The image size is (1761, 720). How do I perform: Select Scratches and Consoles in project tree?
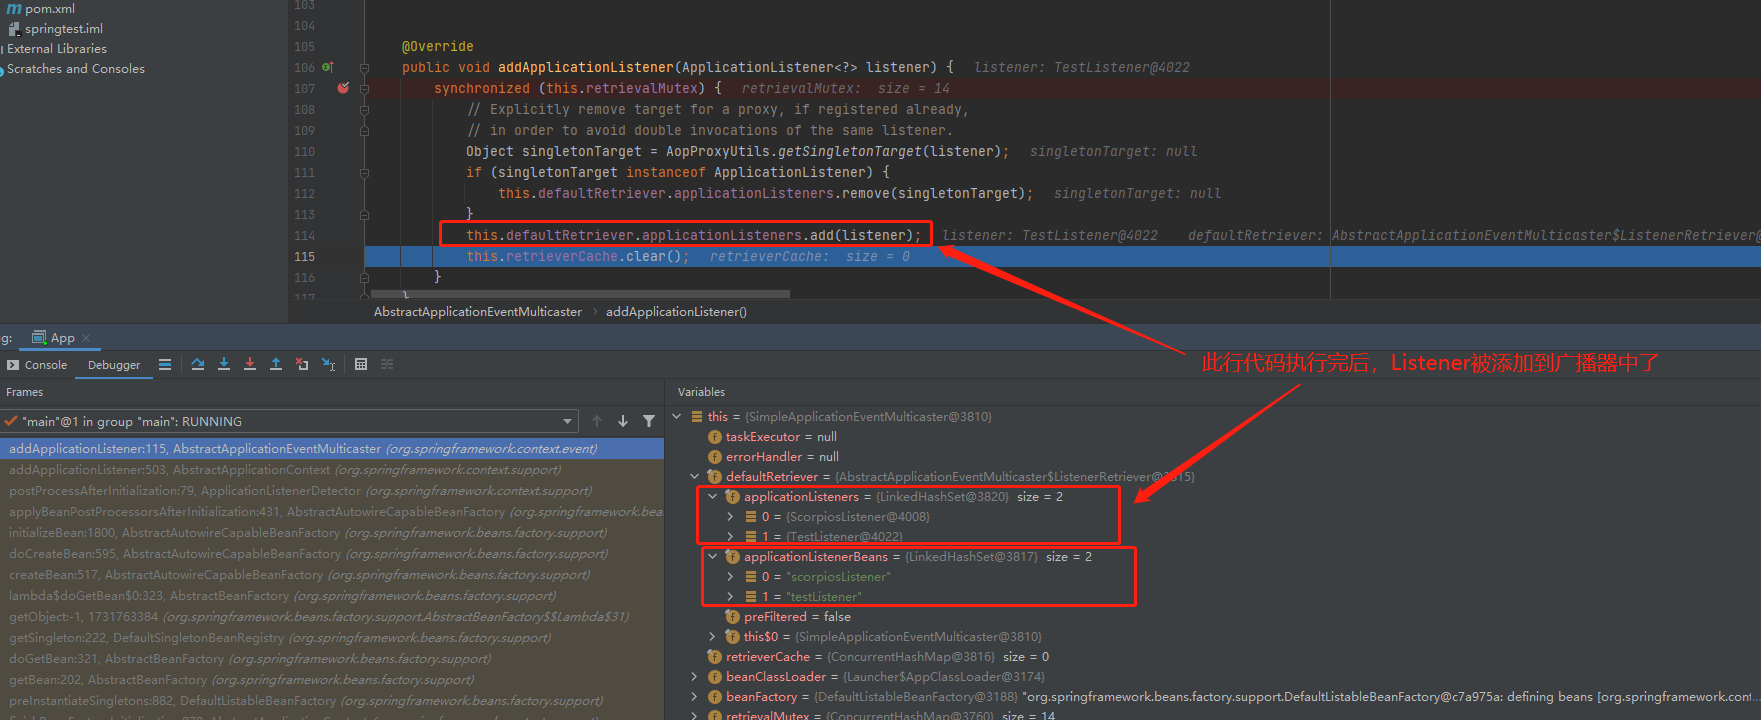[76, 69]
